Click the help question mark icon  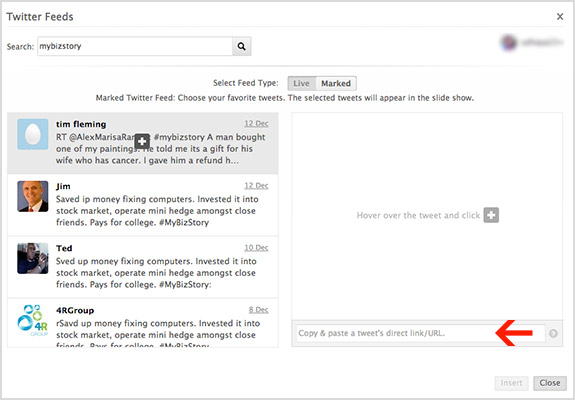[x=553, y=333]
